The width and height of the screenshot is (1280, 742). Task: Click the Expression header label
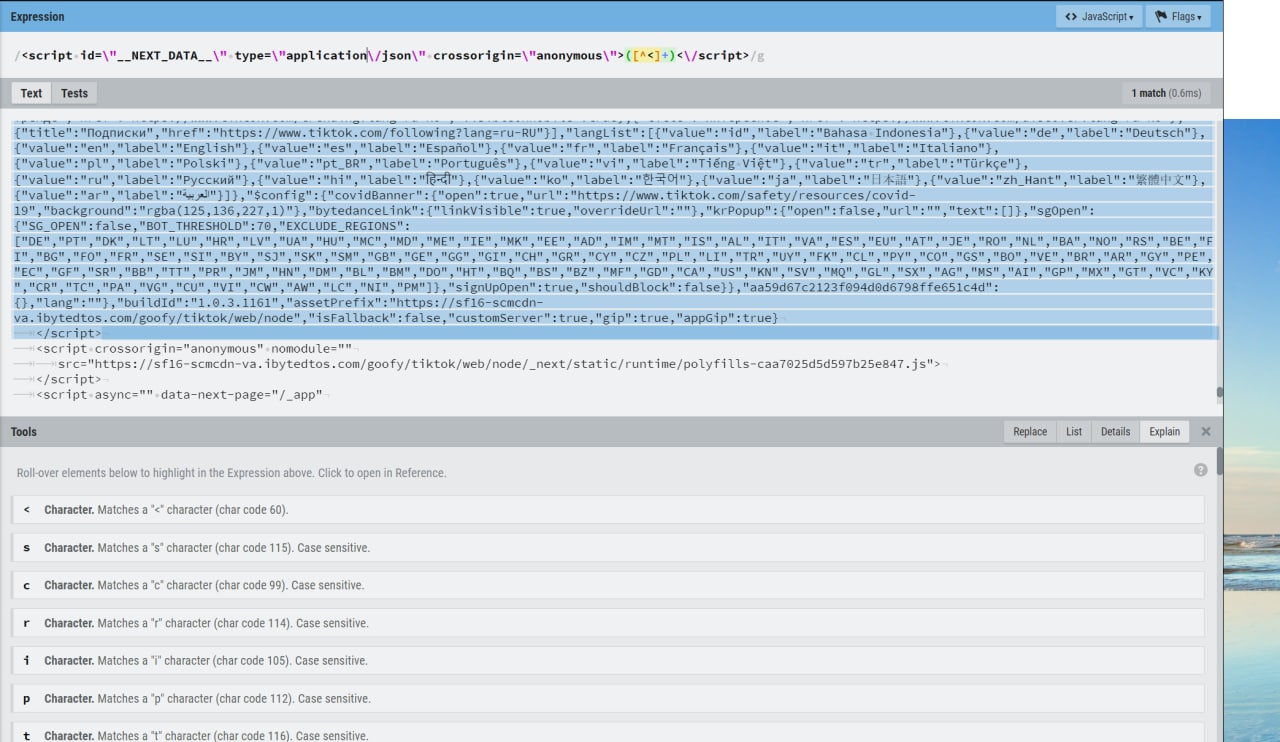pyautogui.click(x=37, y=17)
